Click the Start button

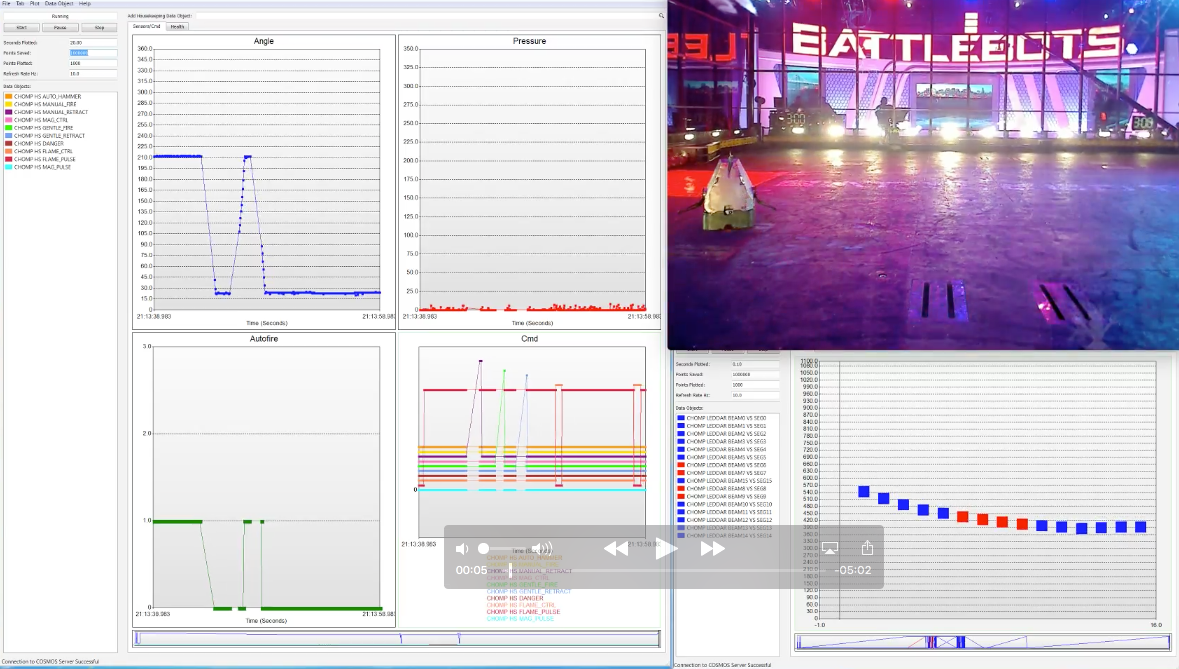tap(22, 28)
